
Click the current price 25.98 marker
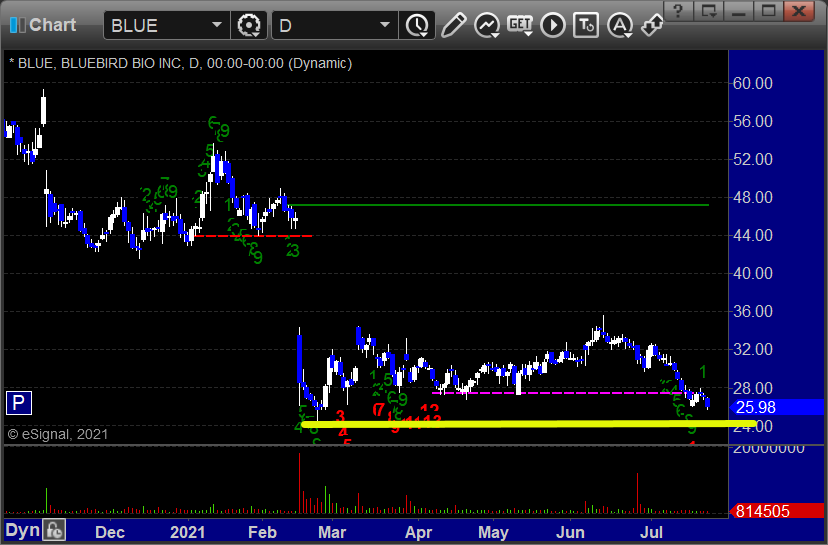tap(776, 407)
